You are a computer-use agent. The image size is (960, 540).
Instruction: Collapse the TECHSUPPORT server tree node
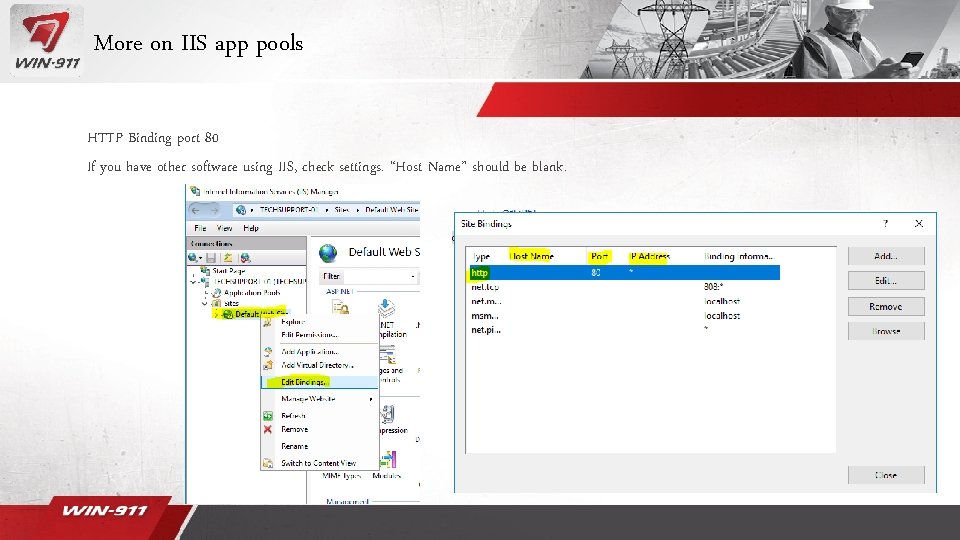193,282
